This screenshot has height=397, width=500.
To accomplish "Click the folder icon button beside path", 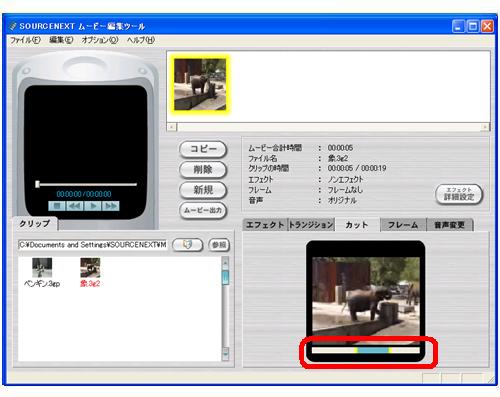I will (x=188, y=245).
